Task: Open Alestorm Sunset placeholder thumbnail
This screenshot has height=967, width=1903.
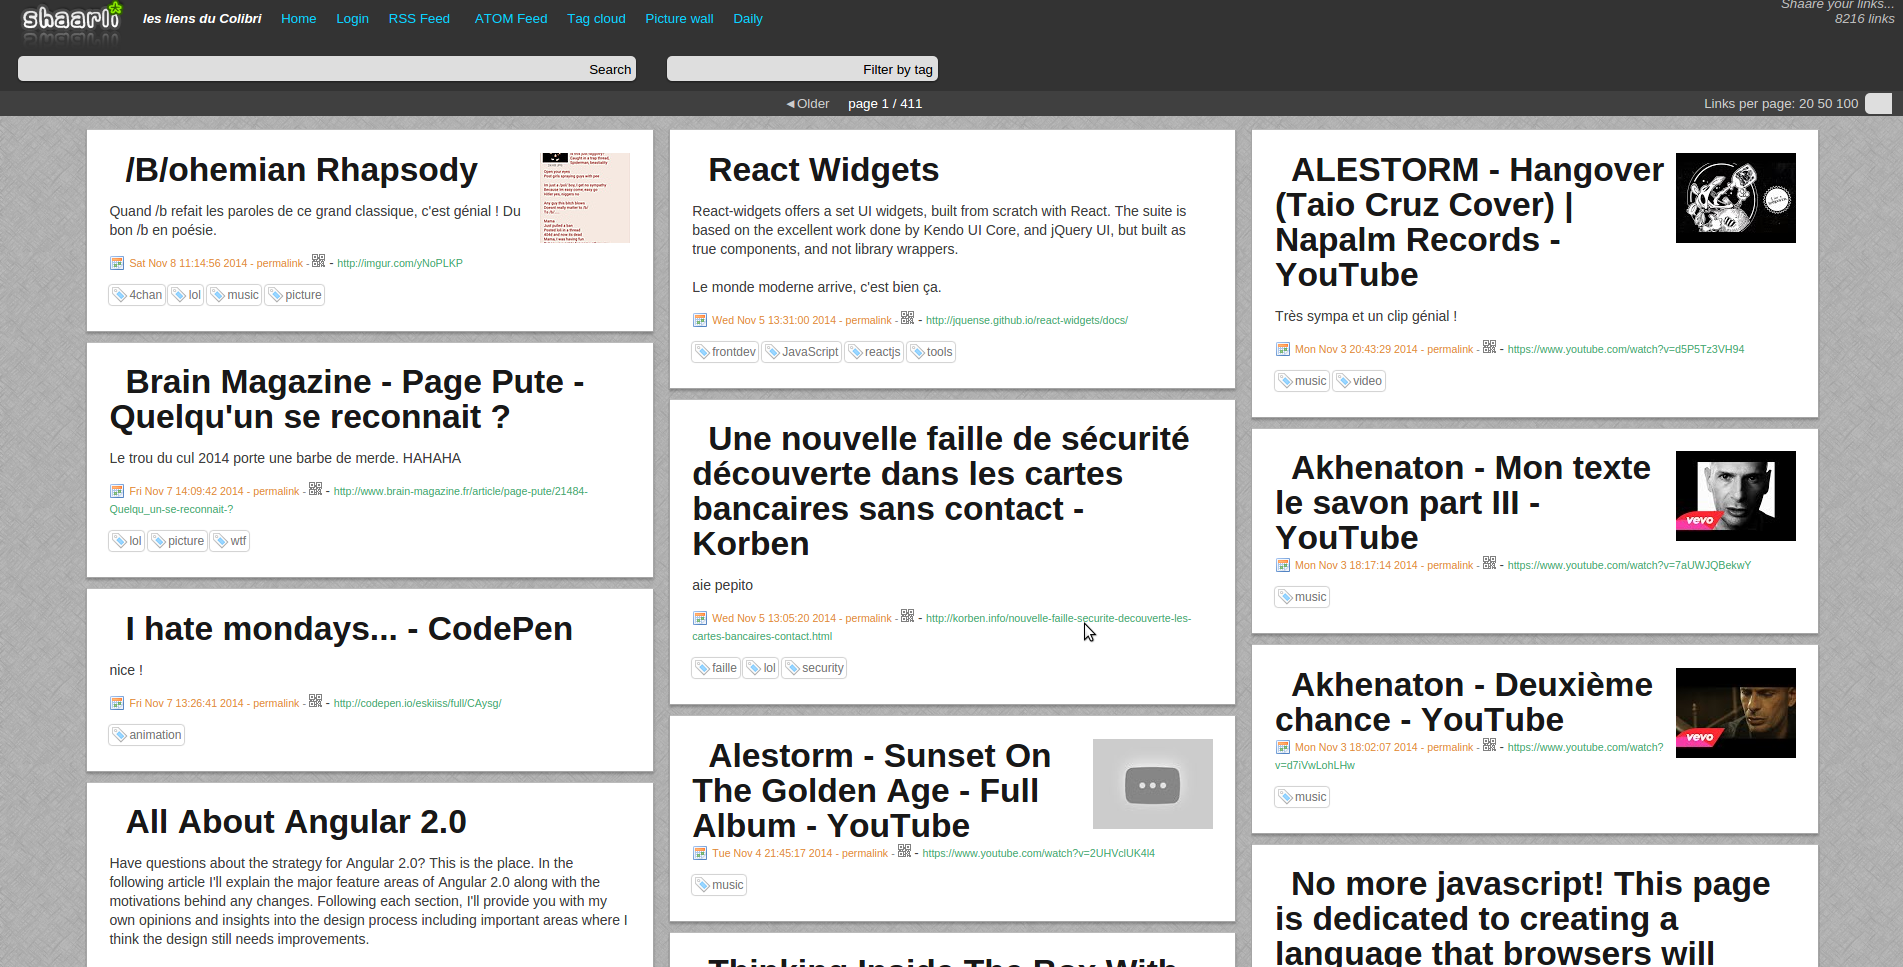Action: click(x=1152, y=784)
